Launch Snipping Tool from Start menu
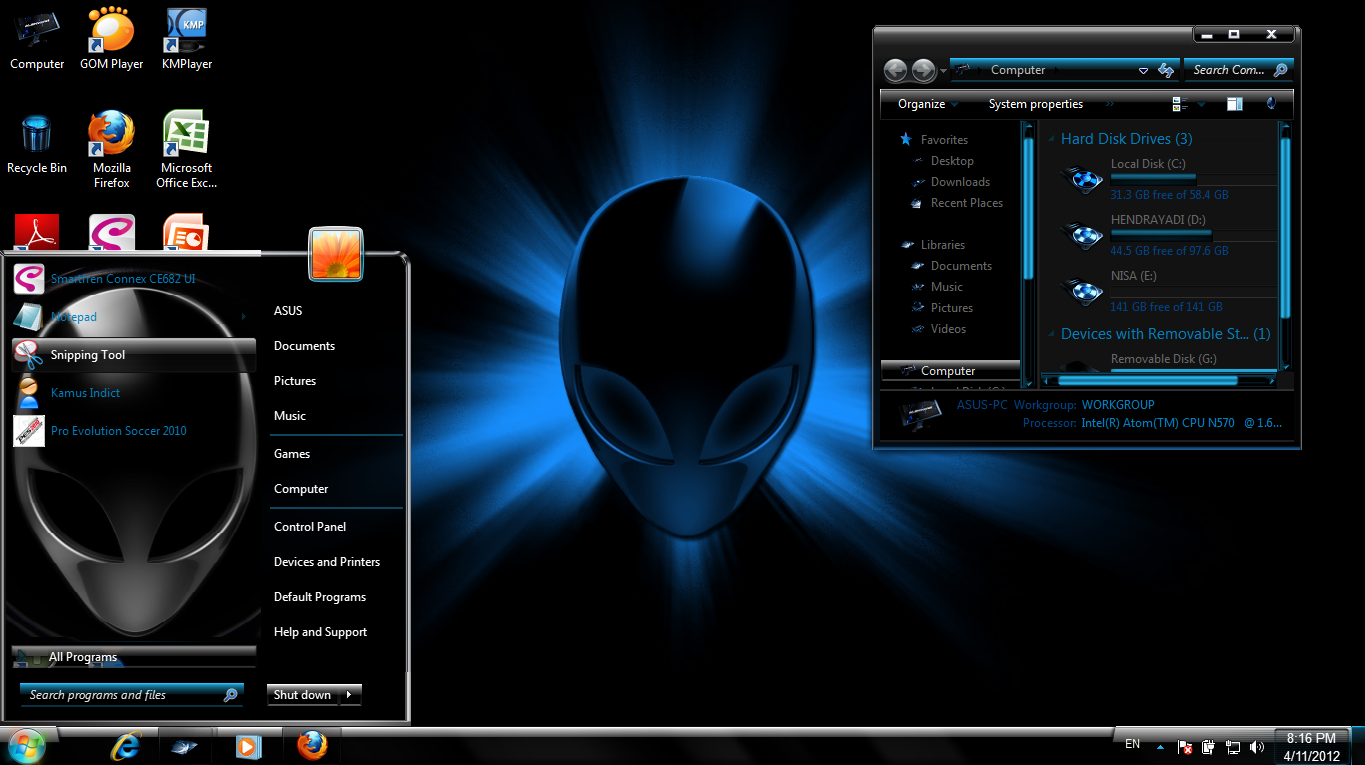The width and height of the screenshot is (1365, 765). click(x=134, y=355)
